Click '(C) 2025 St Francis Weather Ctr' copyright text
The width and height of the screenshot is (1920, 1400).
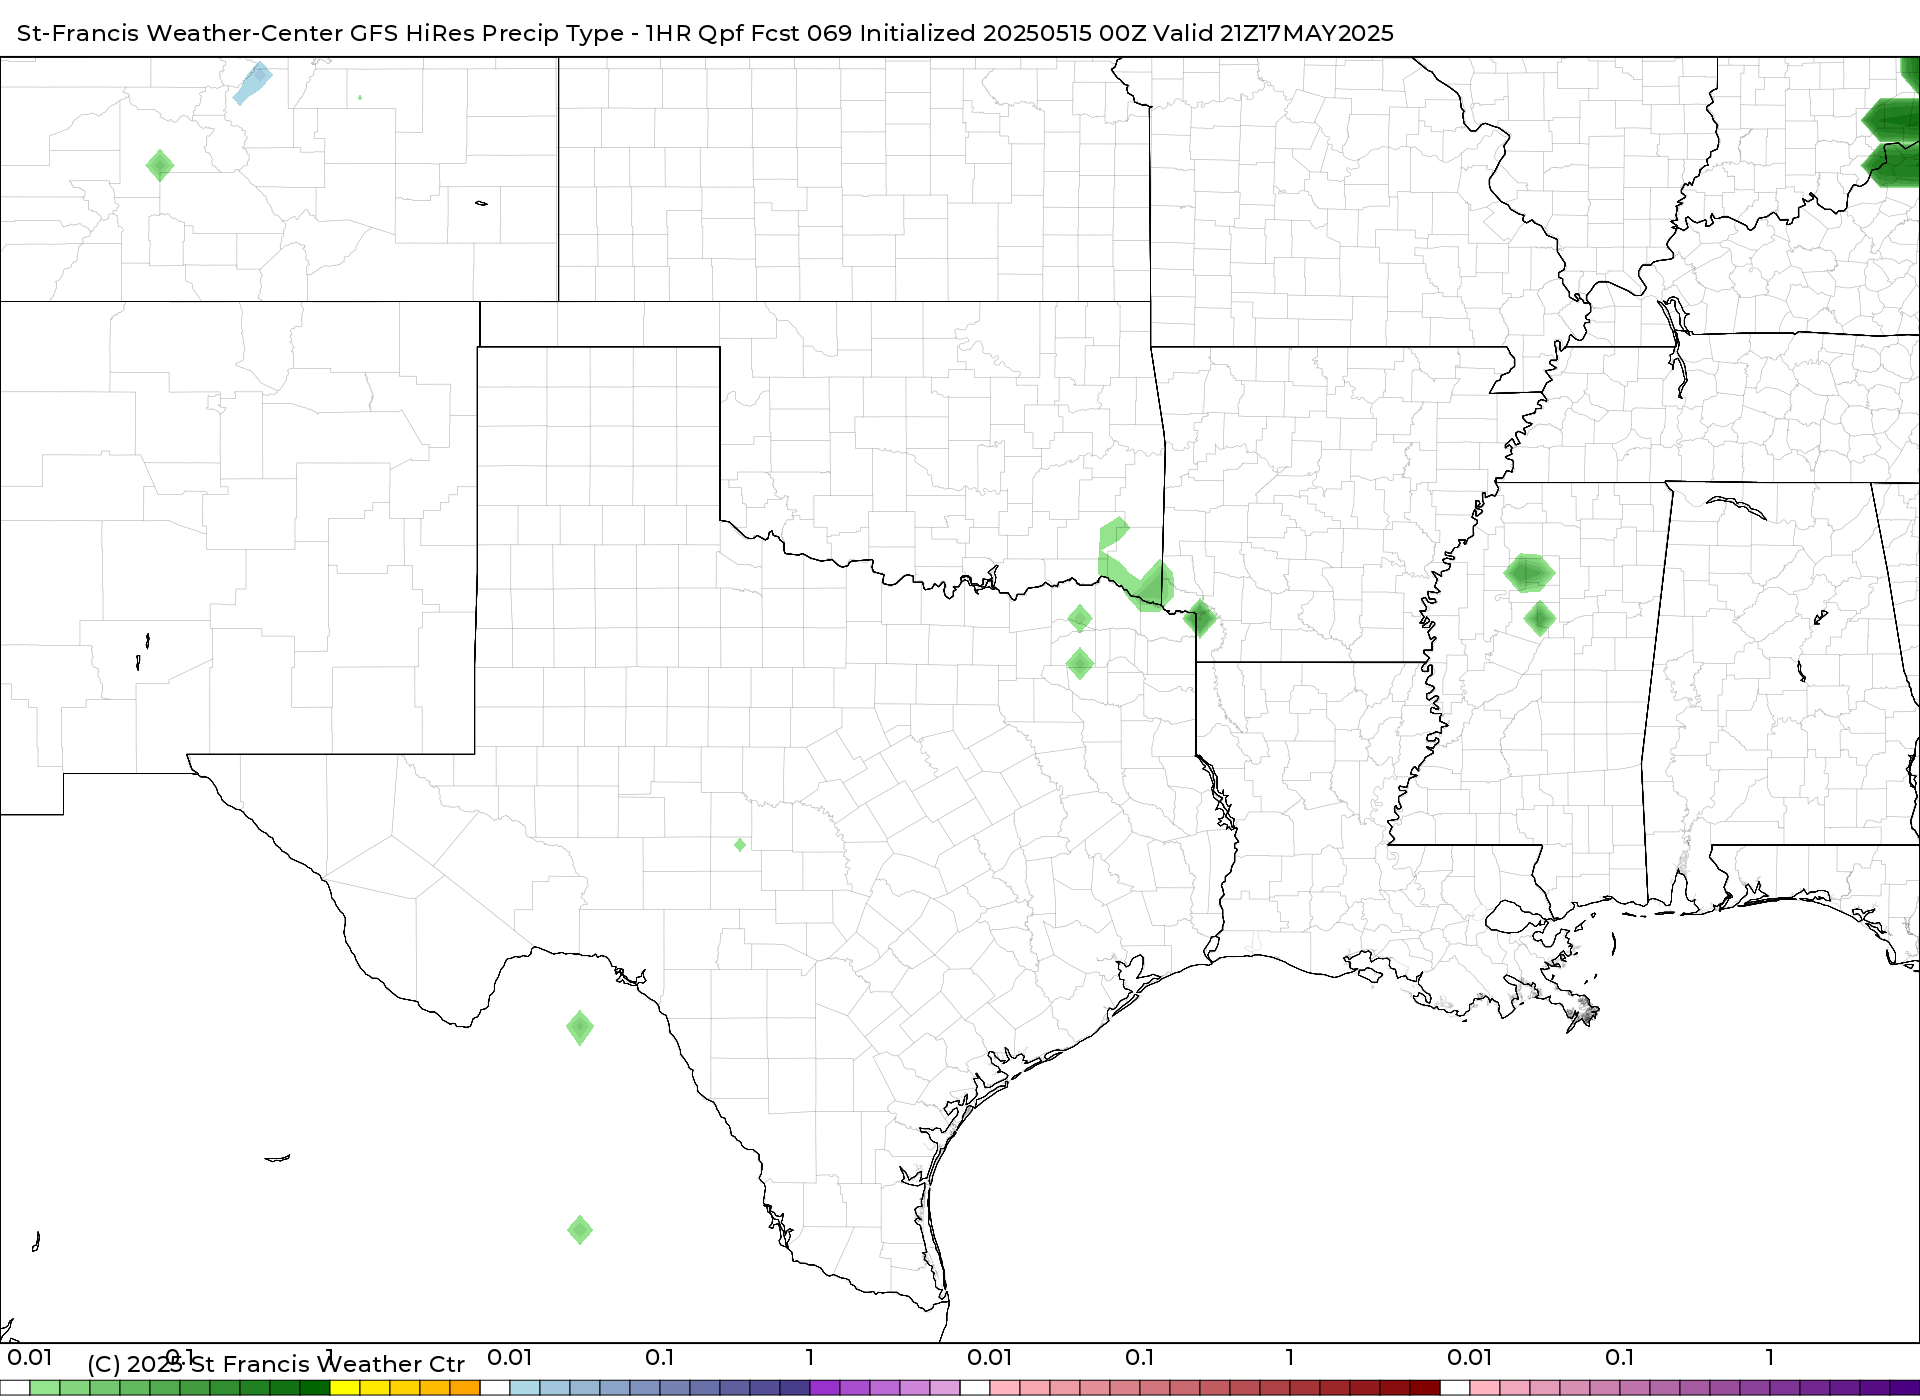(x=276, y=1364)
